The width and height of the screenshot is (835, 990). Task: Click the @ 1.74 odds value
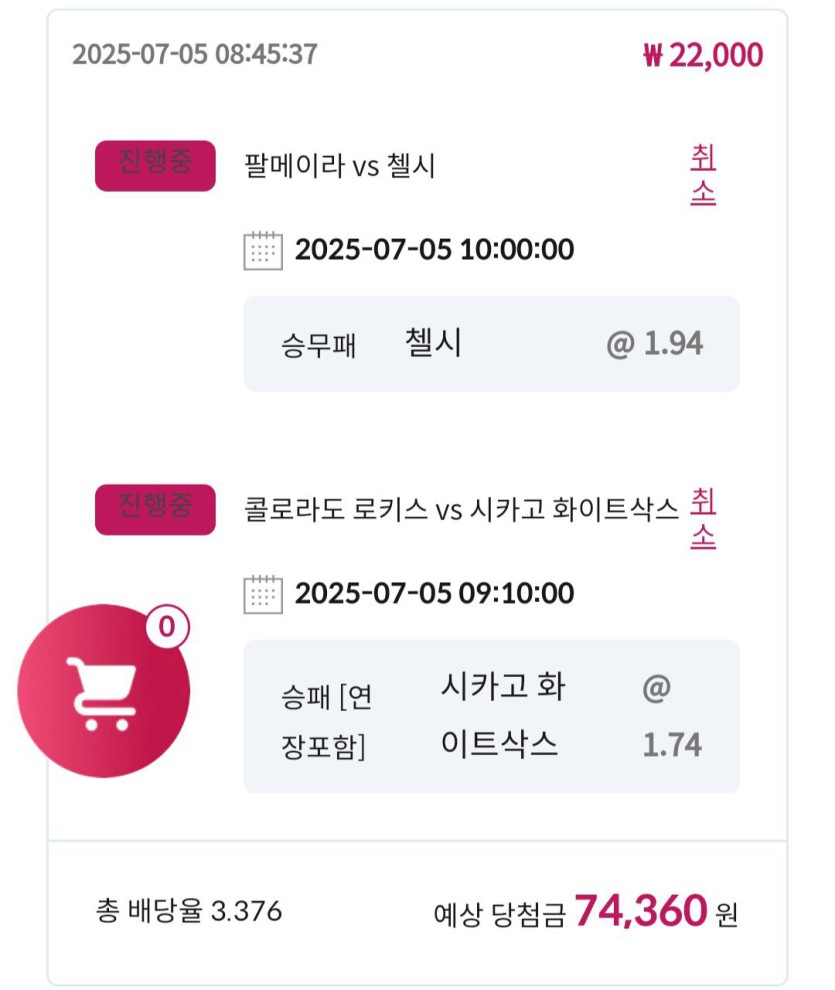coord(672,717)
